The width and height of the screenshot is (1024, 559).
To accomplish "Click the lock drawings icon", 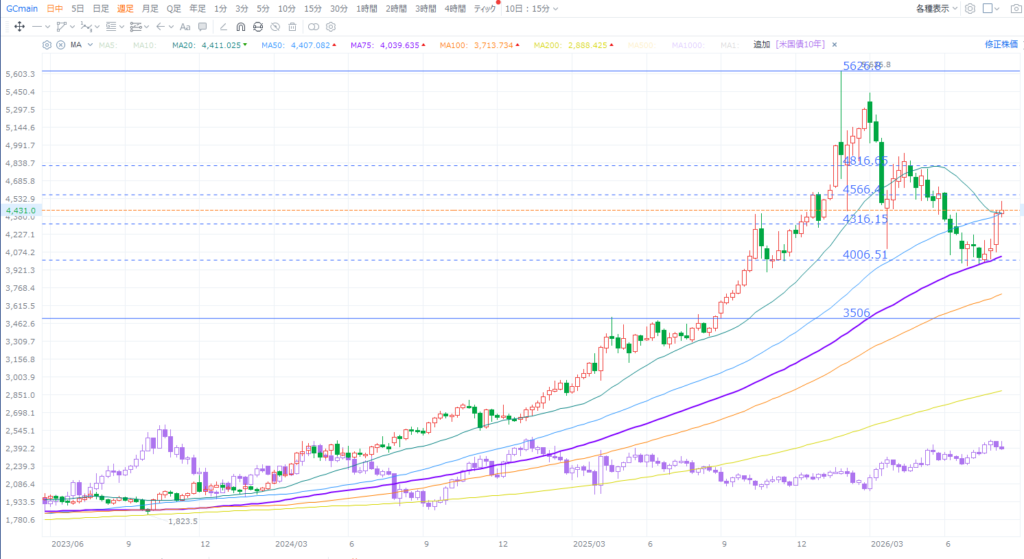I will pos(258,27).
